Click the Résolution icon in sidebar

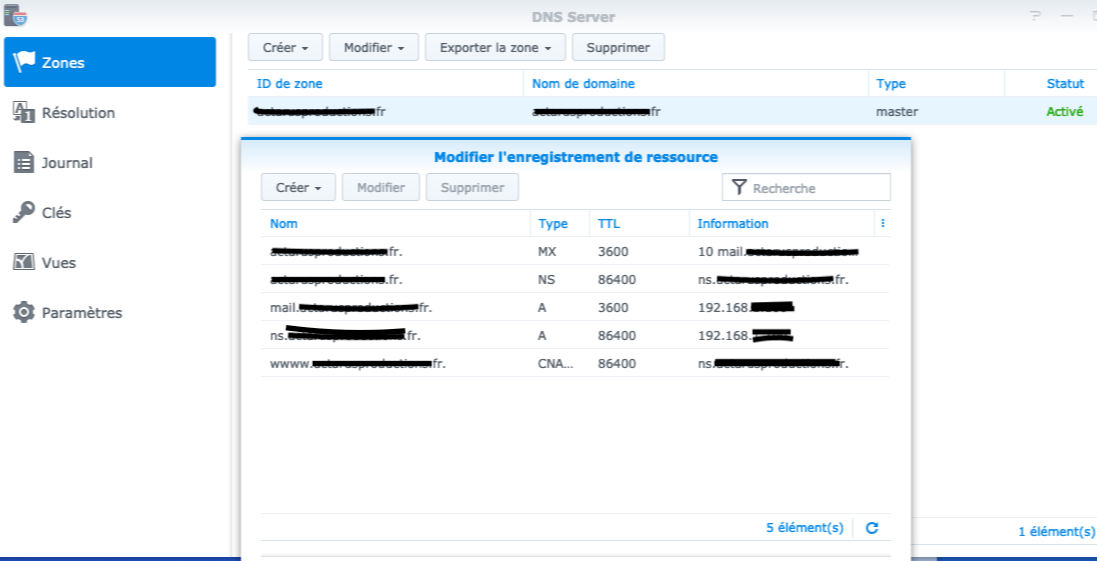(24, 113)
